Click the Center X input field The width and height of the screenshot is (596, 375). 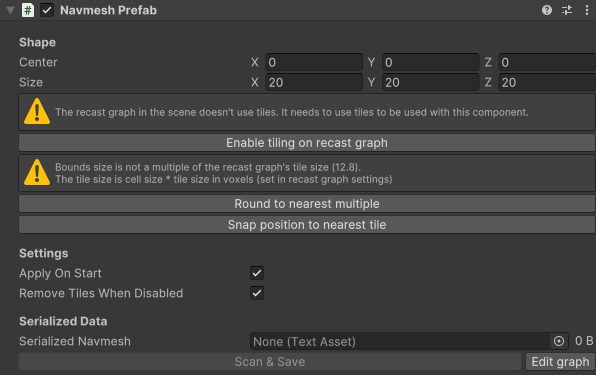click(314, 62)
